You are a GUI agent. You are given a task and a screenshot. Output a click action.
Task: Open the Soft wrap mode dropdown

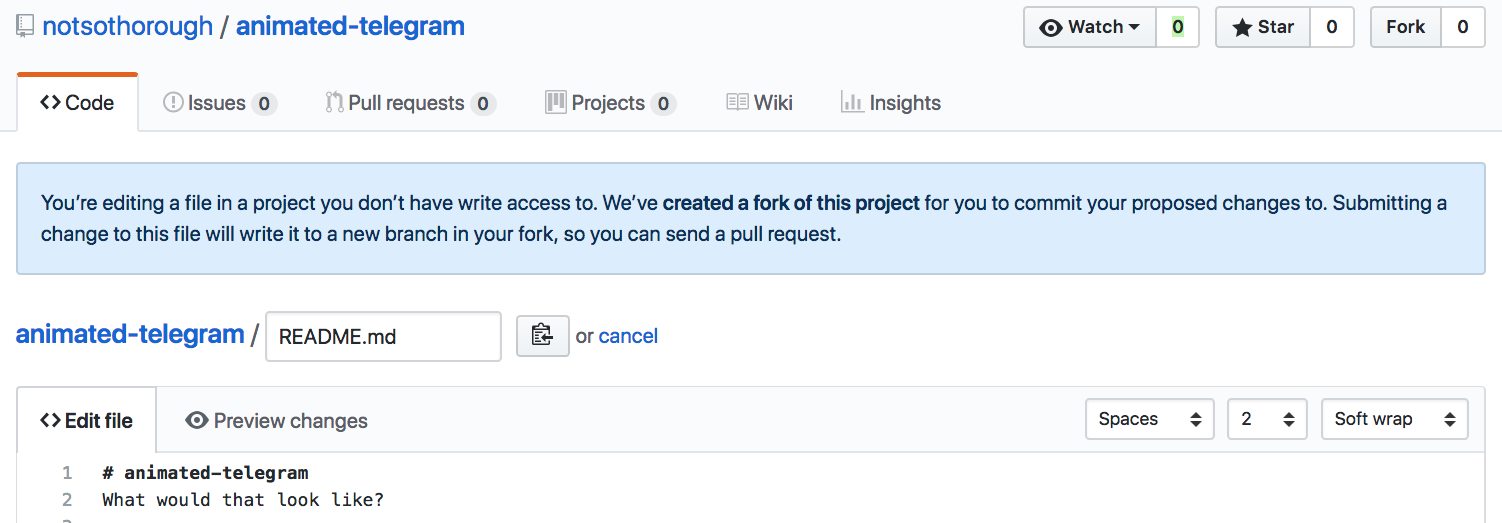point(1394,419)
